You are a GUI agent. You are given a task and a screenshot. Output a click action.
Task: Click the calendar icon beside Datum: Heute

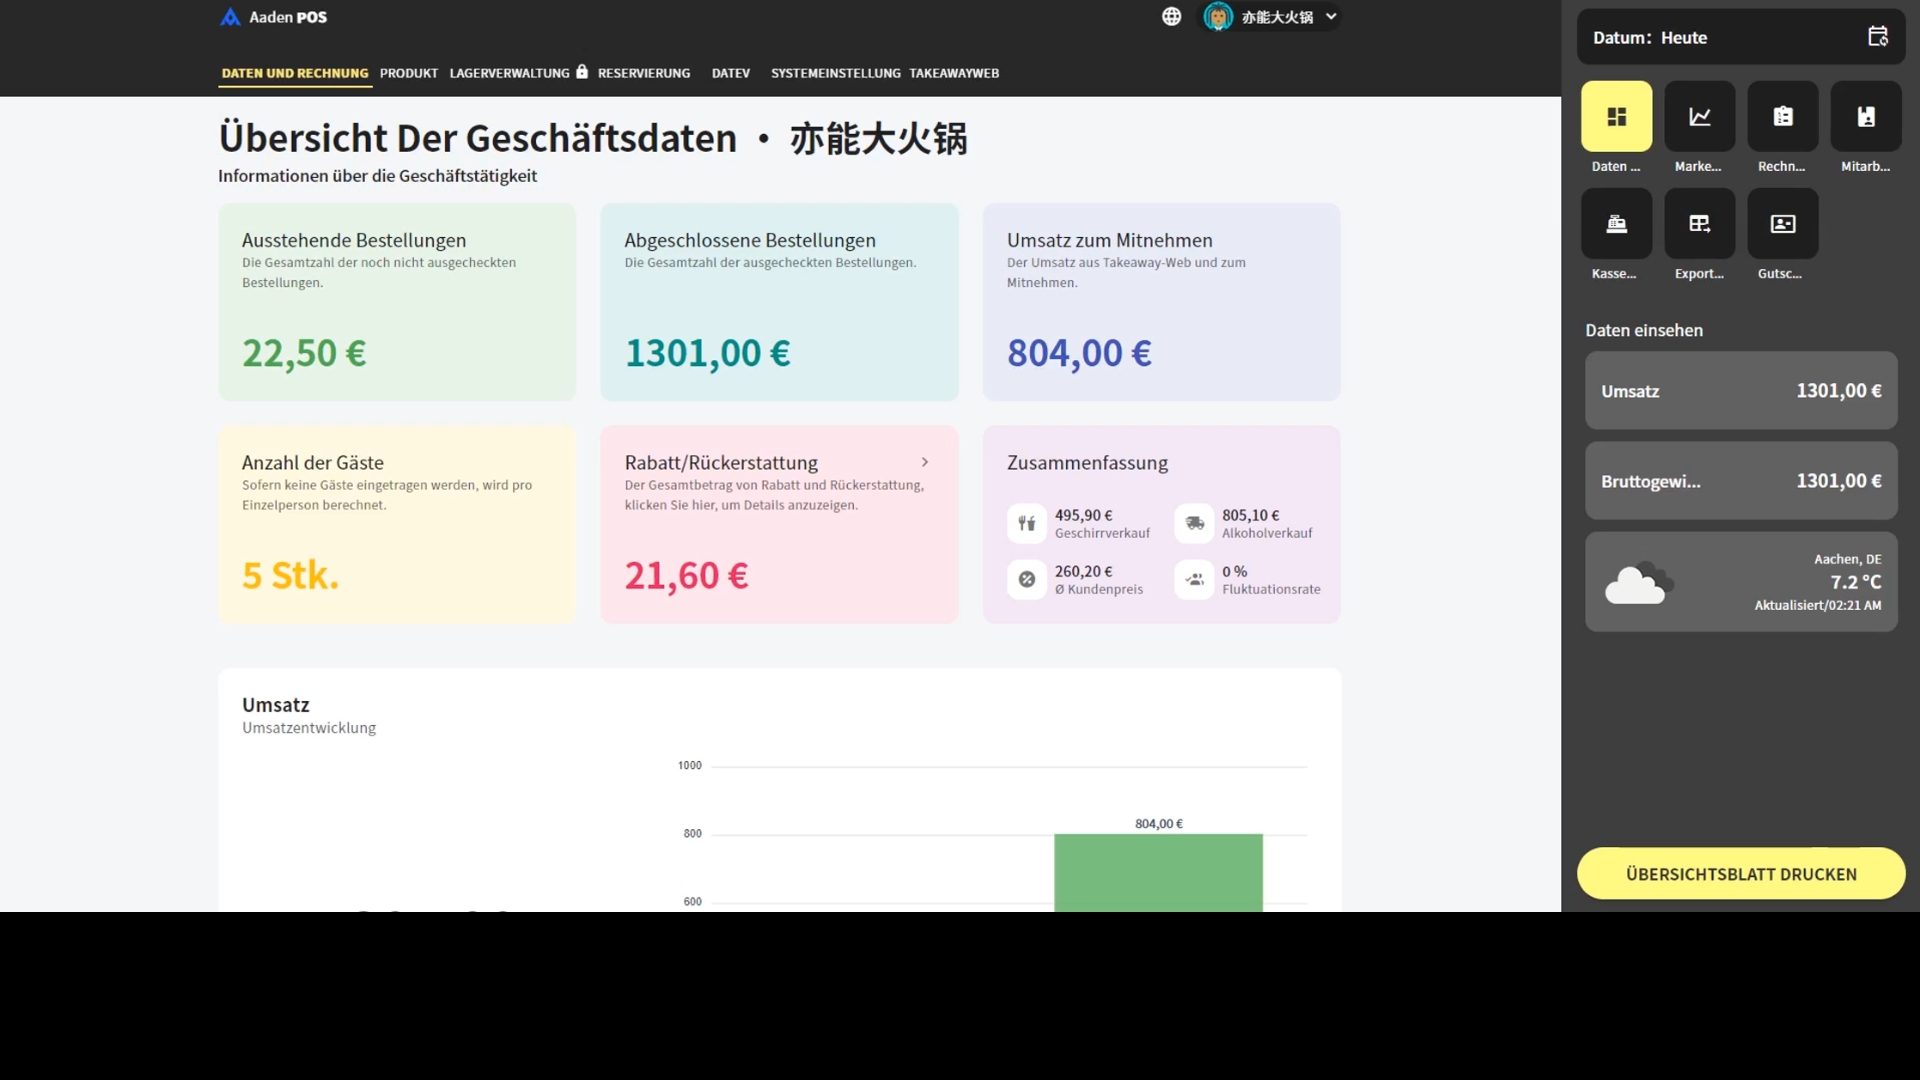[1877, 37]
